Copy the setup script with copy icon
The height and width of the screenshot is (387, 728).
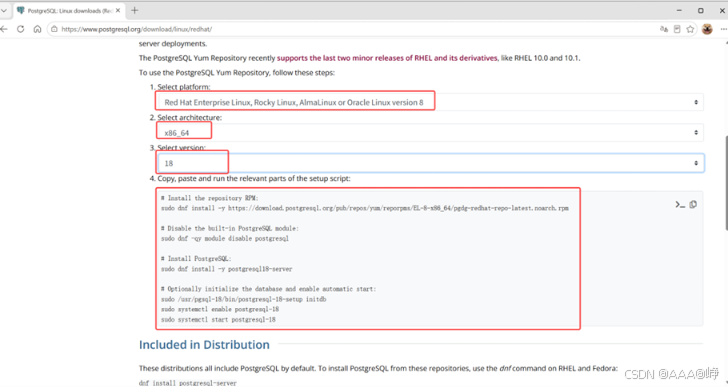pyautogui.click(x=693, y=205)
